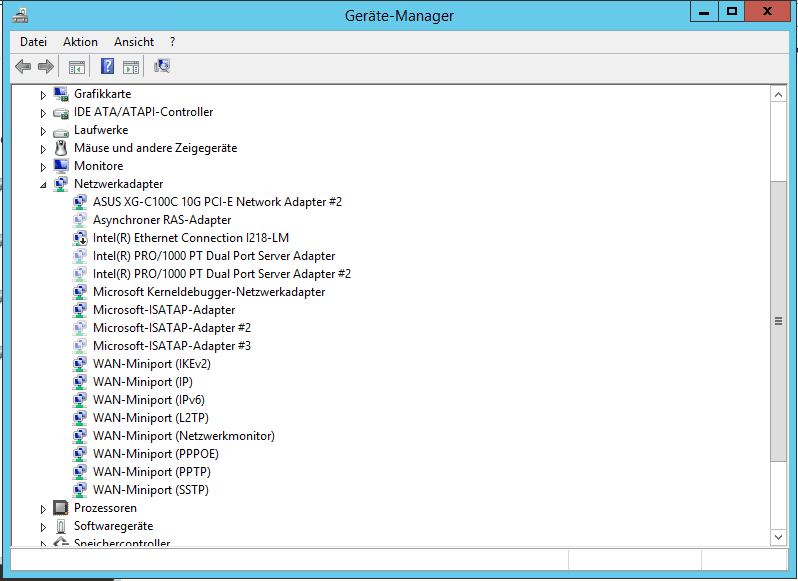798x581 pixels.
Task: Expand the Prozessoren node
Action: pos(43,509)
